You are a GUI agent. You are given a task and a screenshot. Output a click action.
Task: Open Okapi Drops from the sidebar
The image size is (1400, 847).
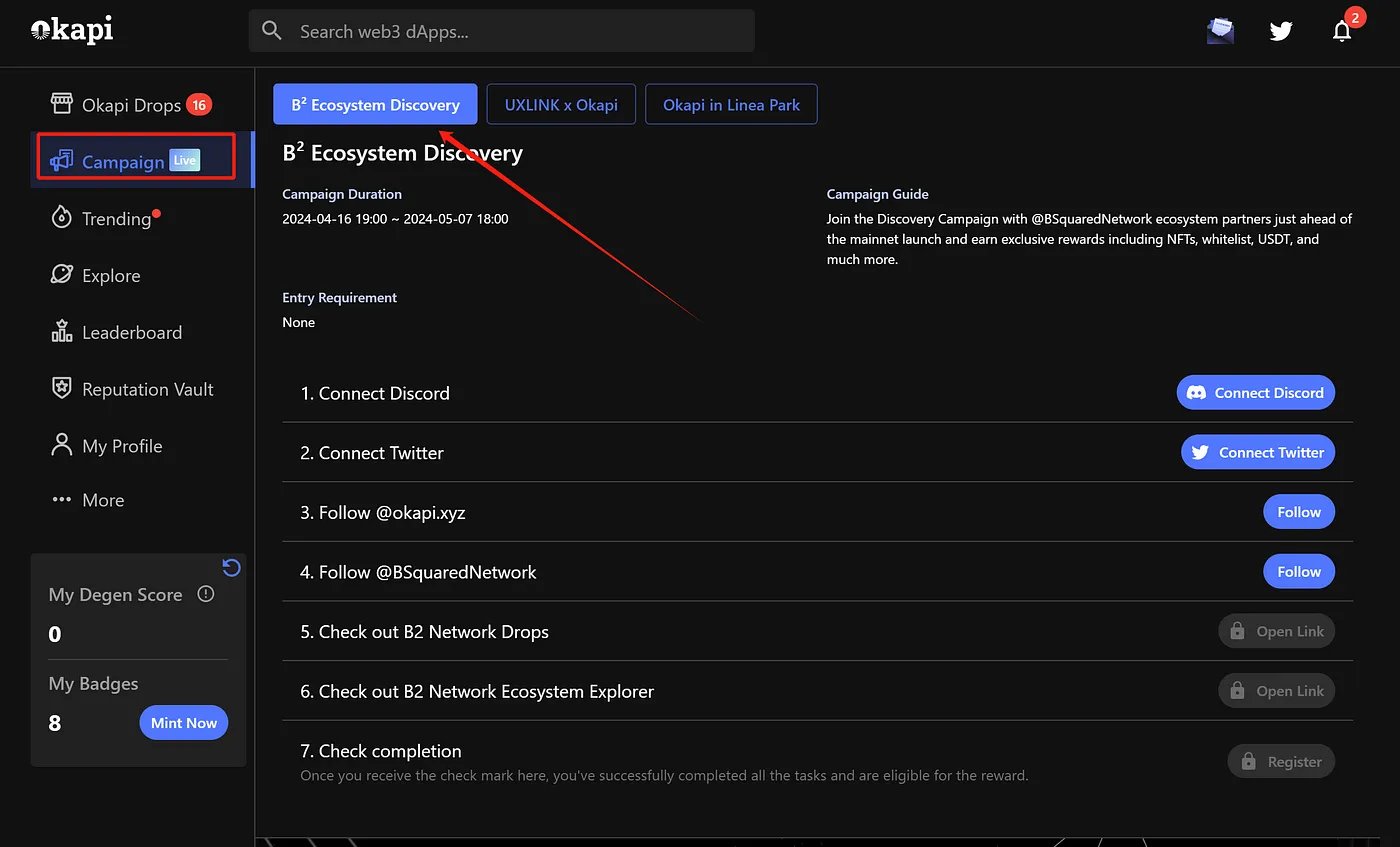tap(130, 105)
